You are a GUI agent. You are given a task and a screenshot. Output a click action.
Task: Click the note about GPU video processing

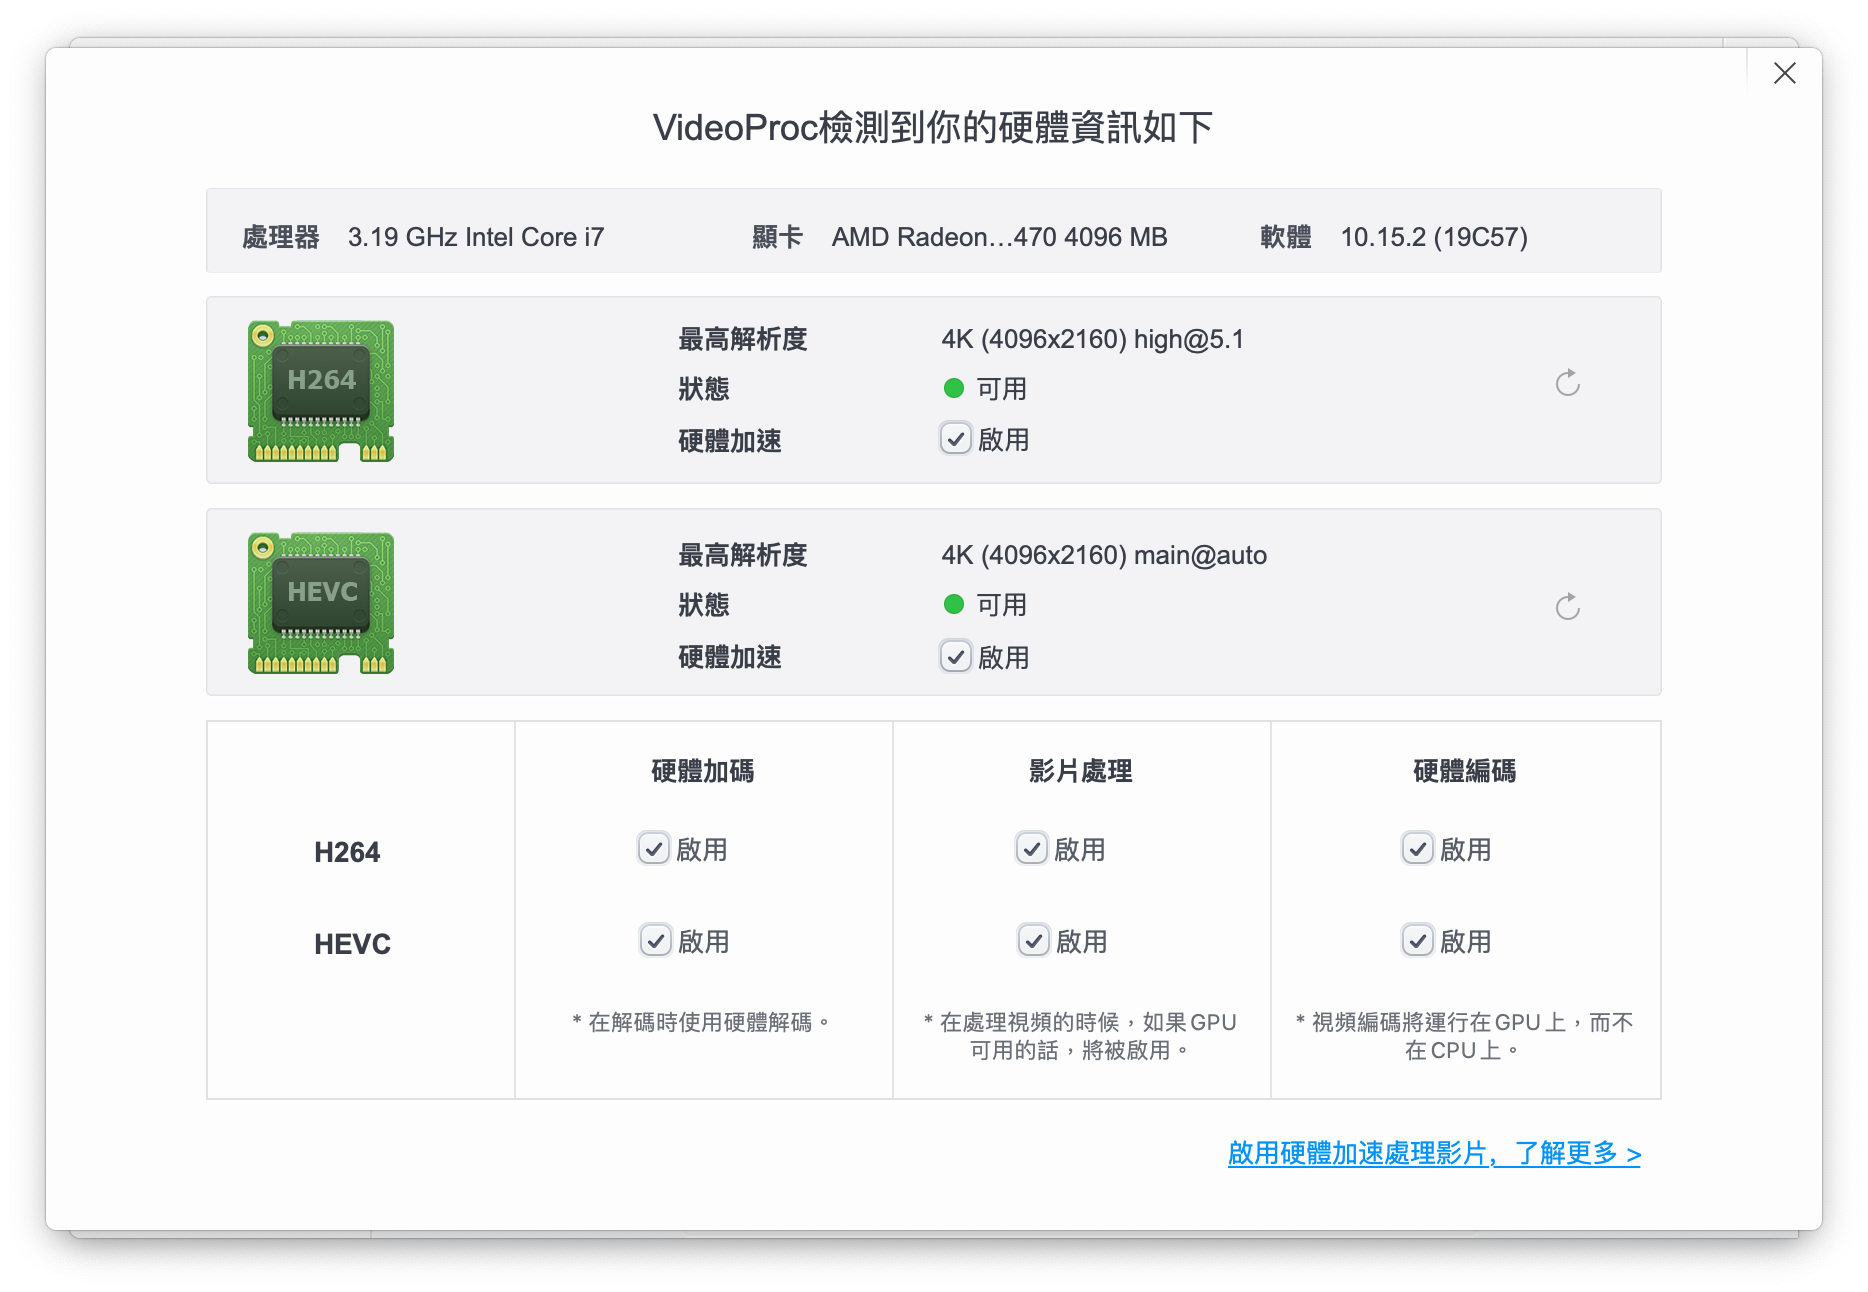(1080, 1036)
